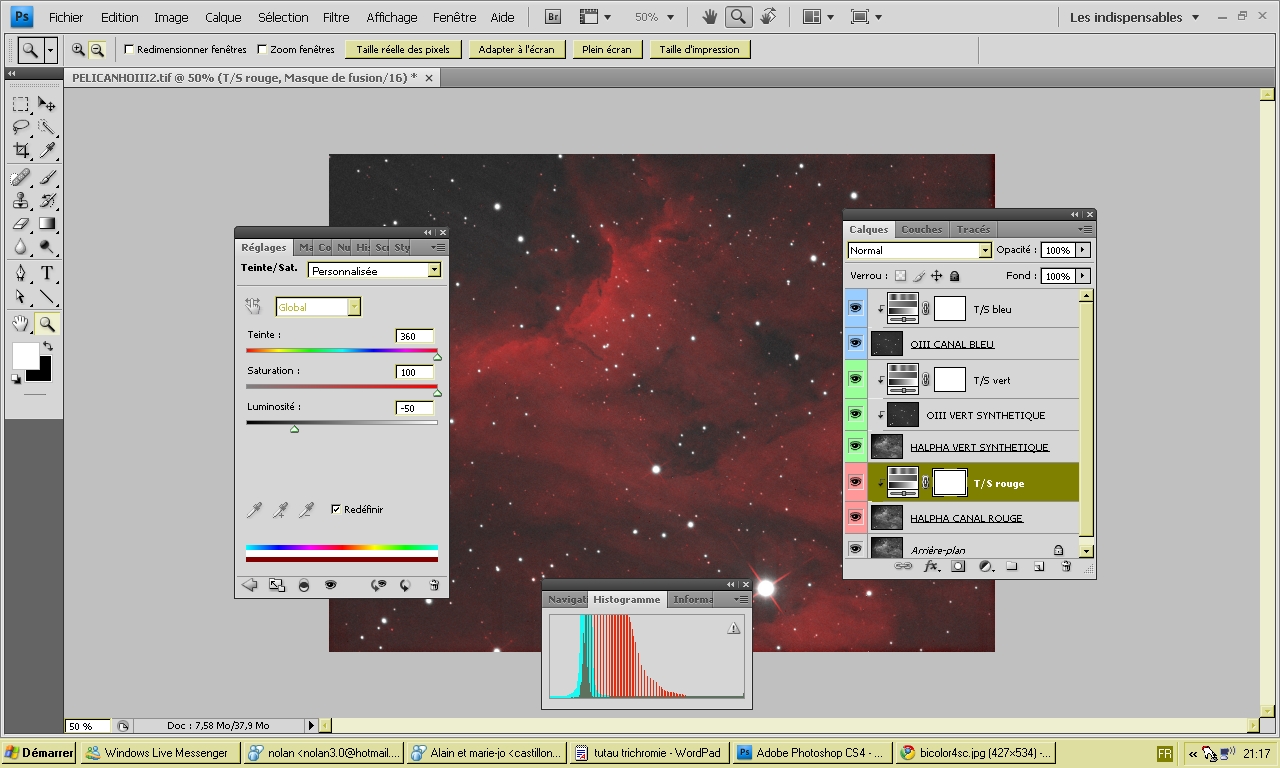Select the Healing Brush tool
The height and width of the screenshot is (768, 1280).
[x=21, y=178]
